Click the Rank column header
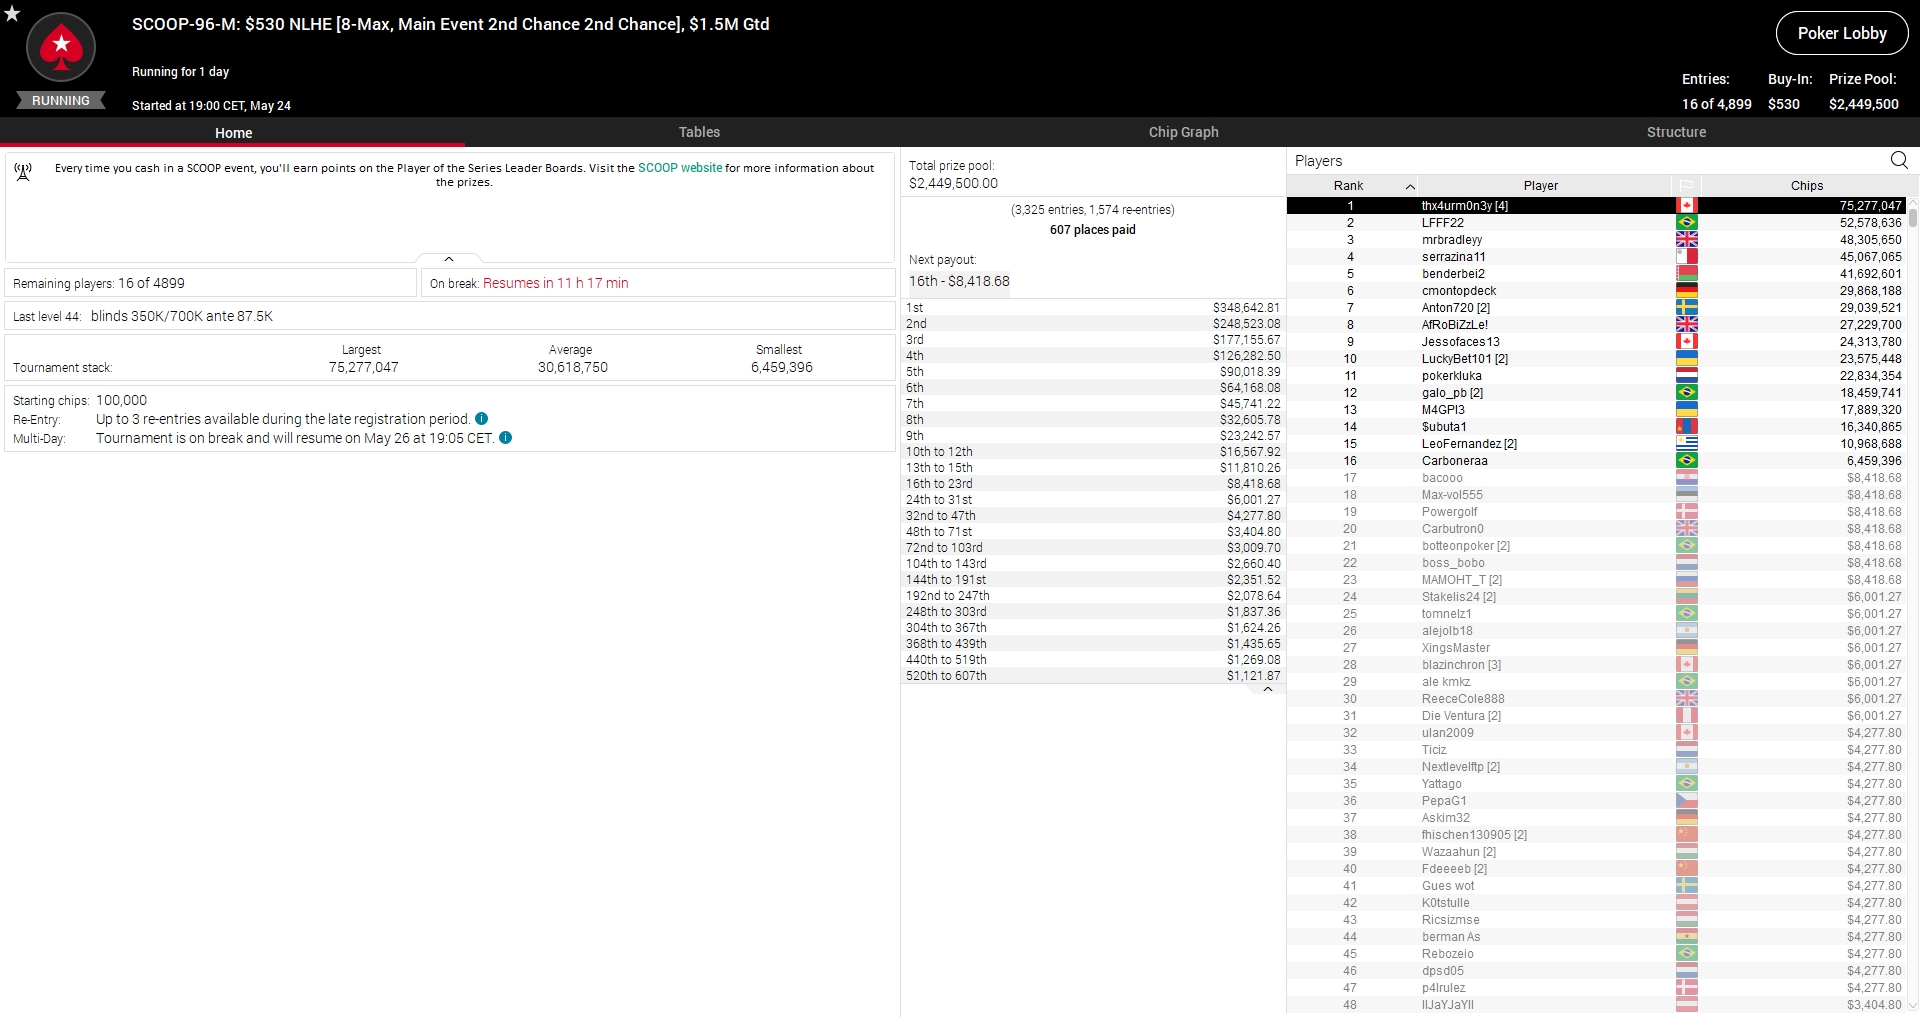 [x=1348, y=186]
